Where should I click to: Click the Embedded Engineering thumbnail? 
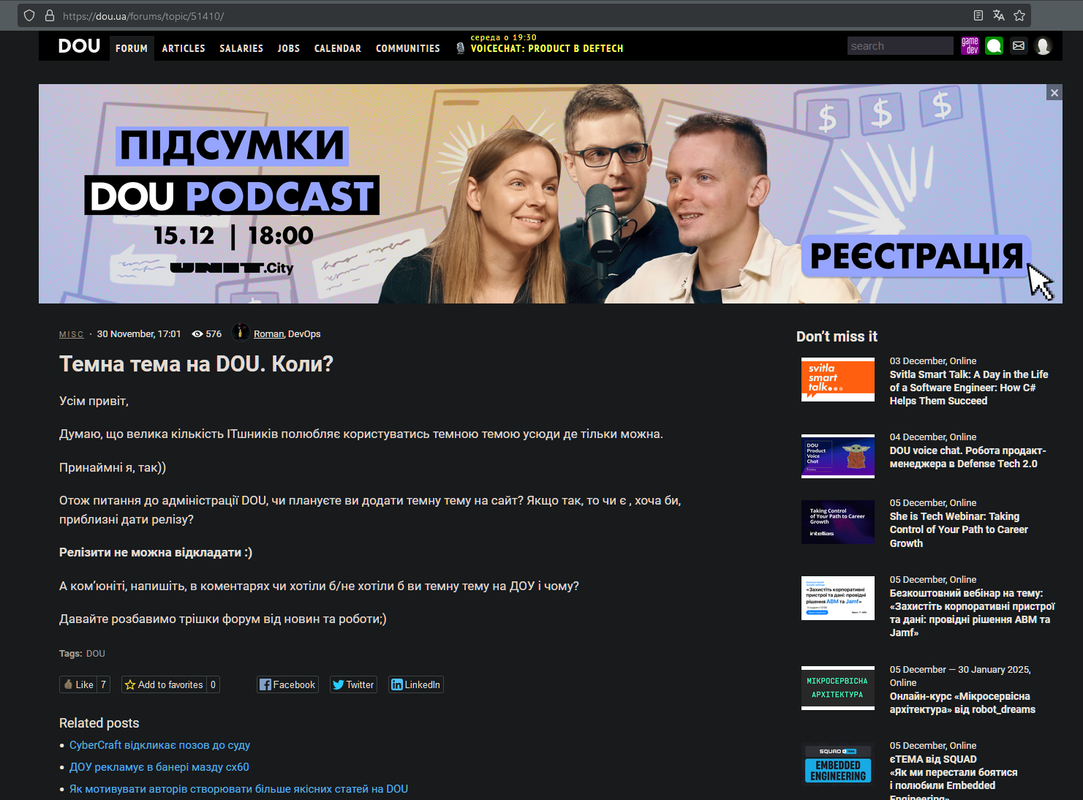tap(838, 765)
